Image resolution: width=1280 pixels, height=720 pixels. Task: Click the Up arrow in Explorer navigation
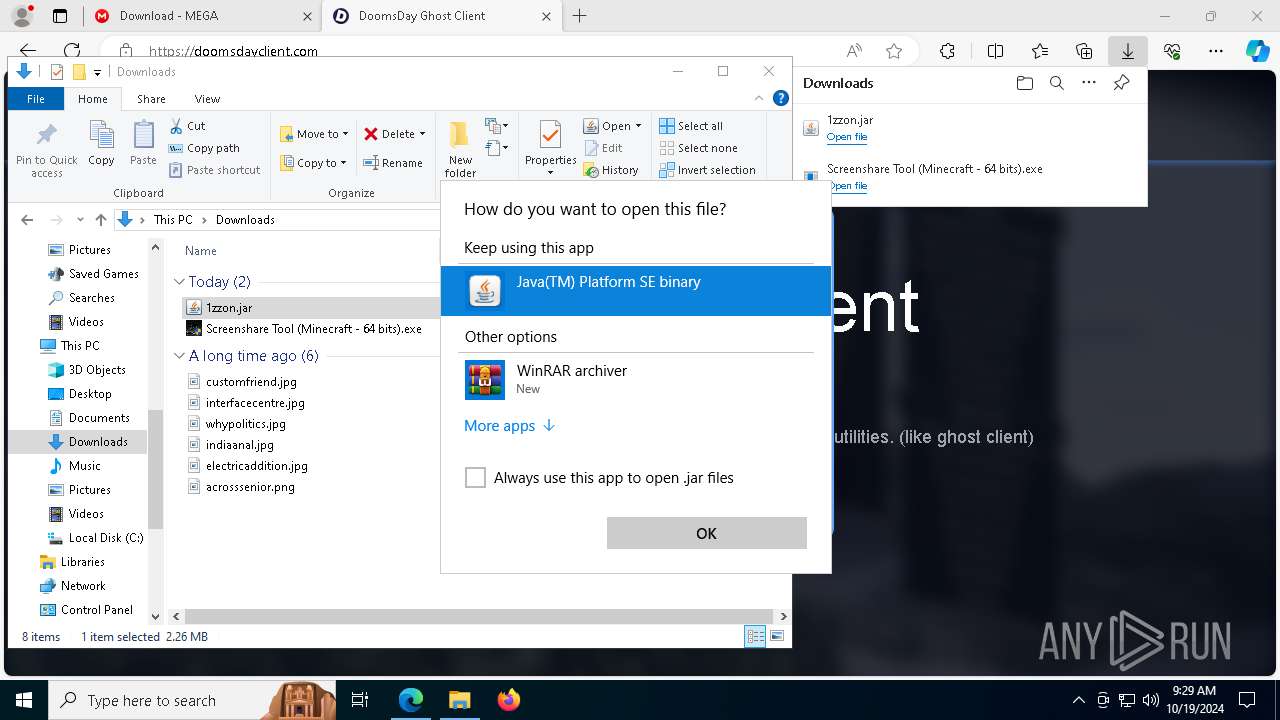tap(100, 220)
